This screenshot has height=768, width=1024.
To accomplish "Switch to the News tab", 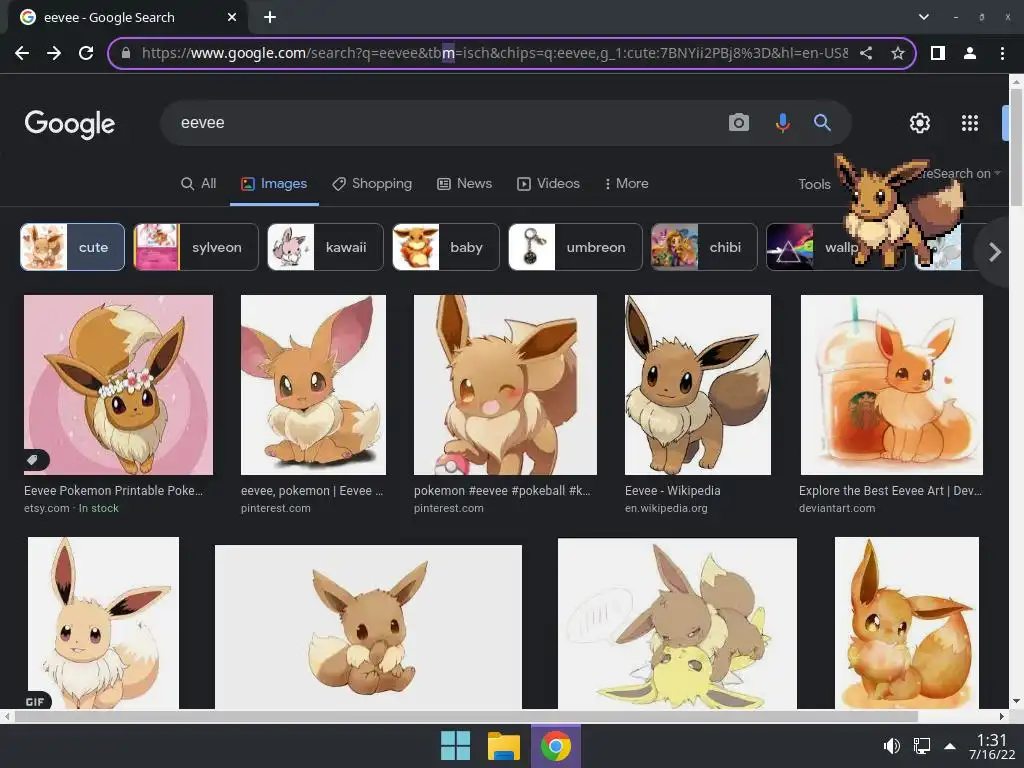I will [464, 184].
